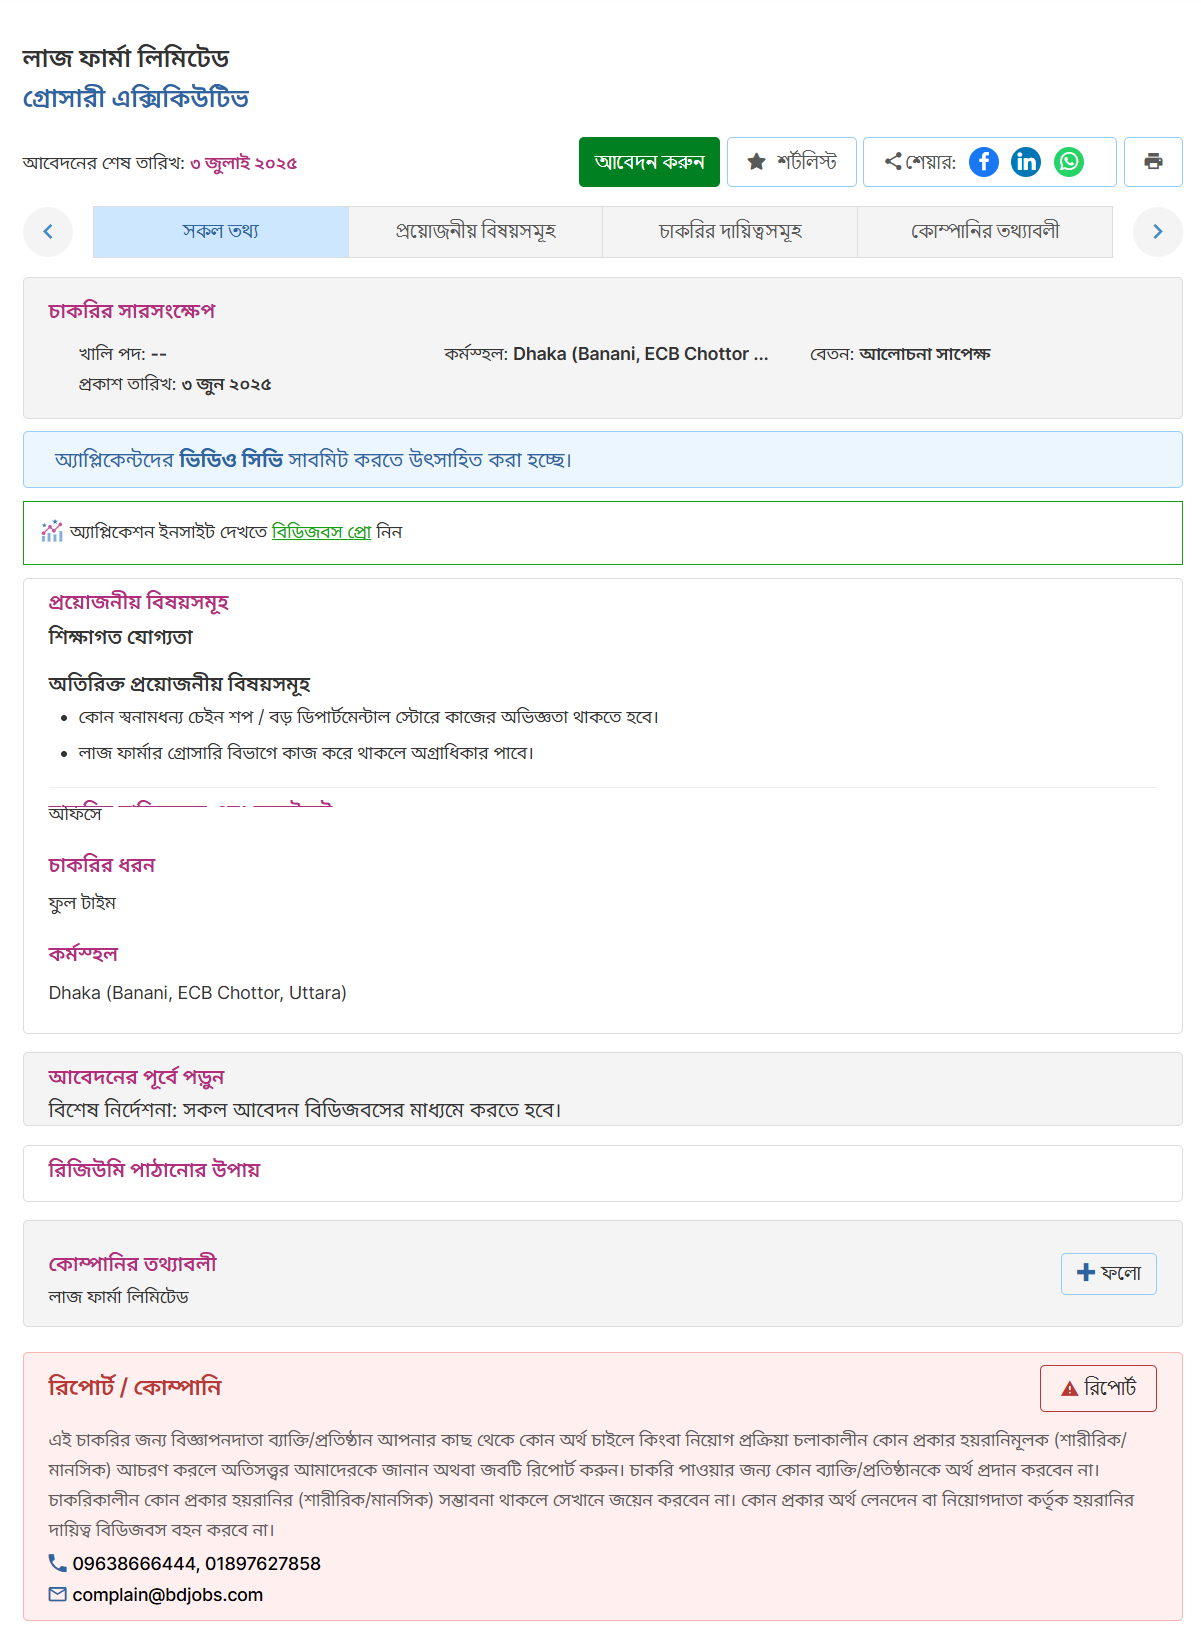The image size is (1201, 1639).
Task: Click the first bullet about chain shop experience
Action: (x=368, y=717)
